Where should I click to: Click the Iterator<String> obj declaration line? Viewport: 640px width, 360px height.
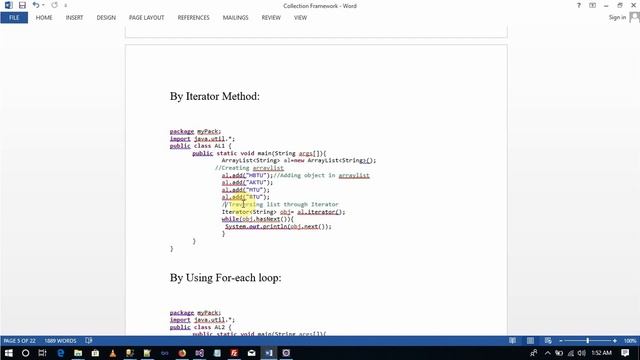pos(283,212)
